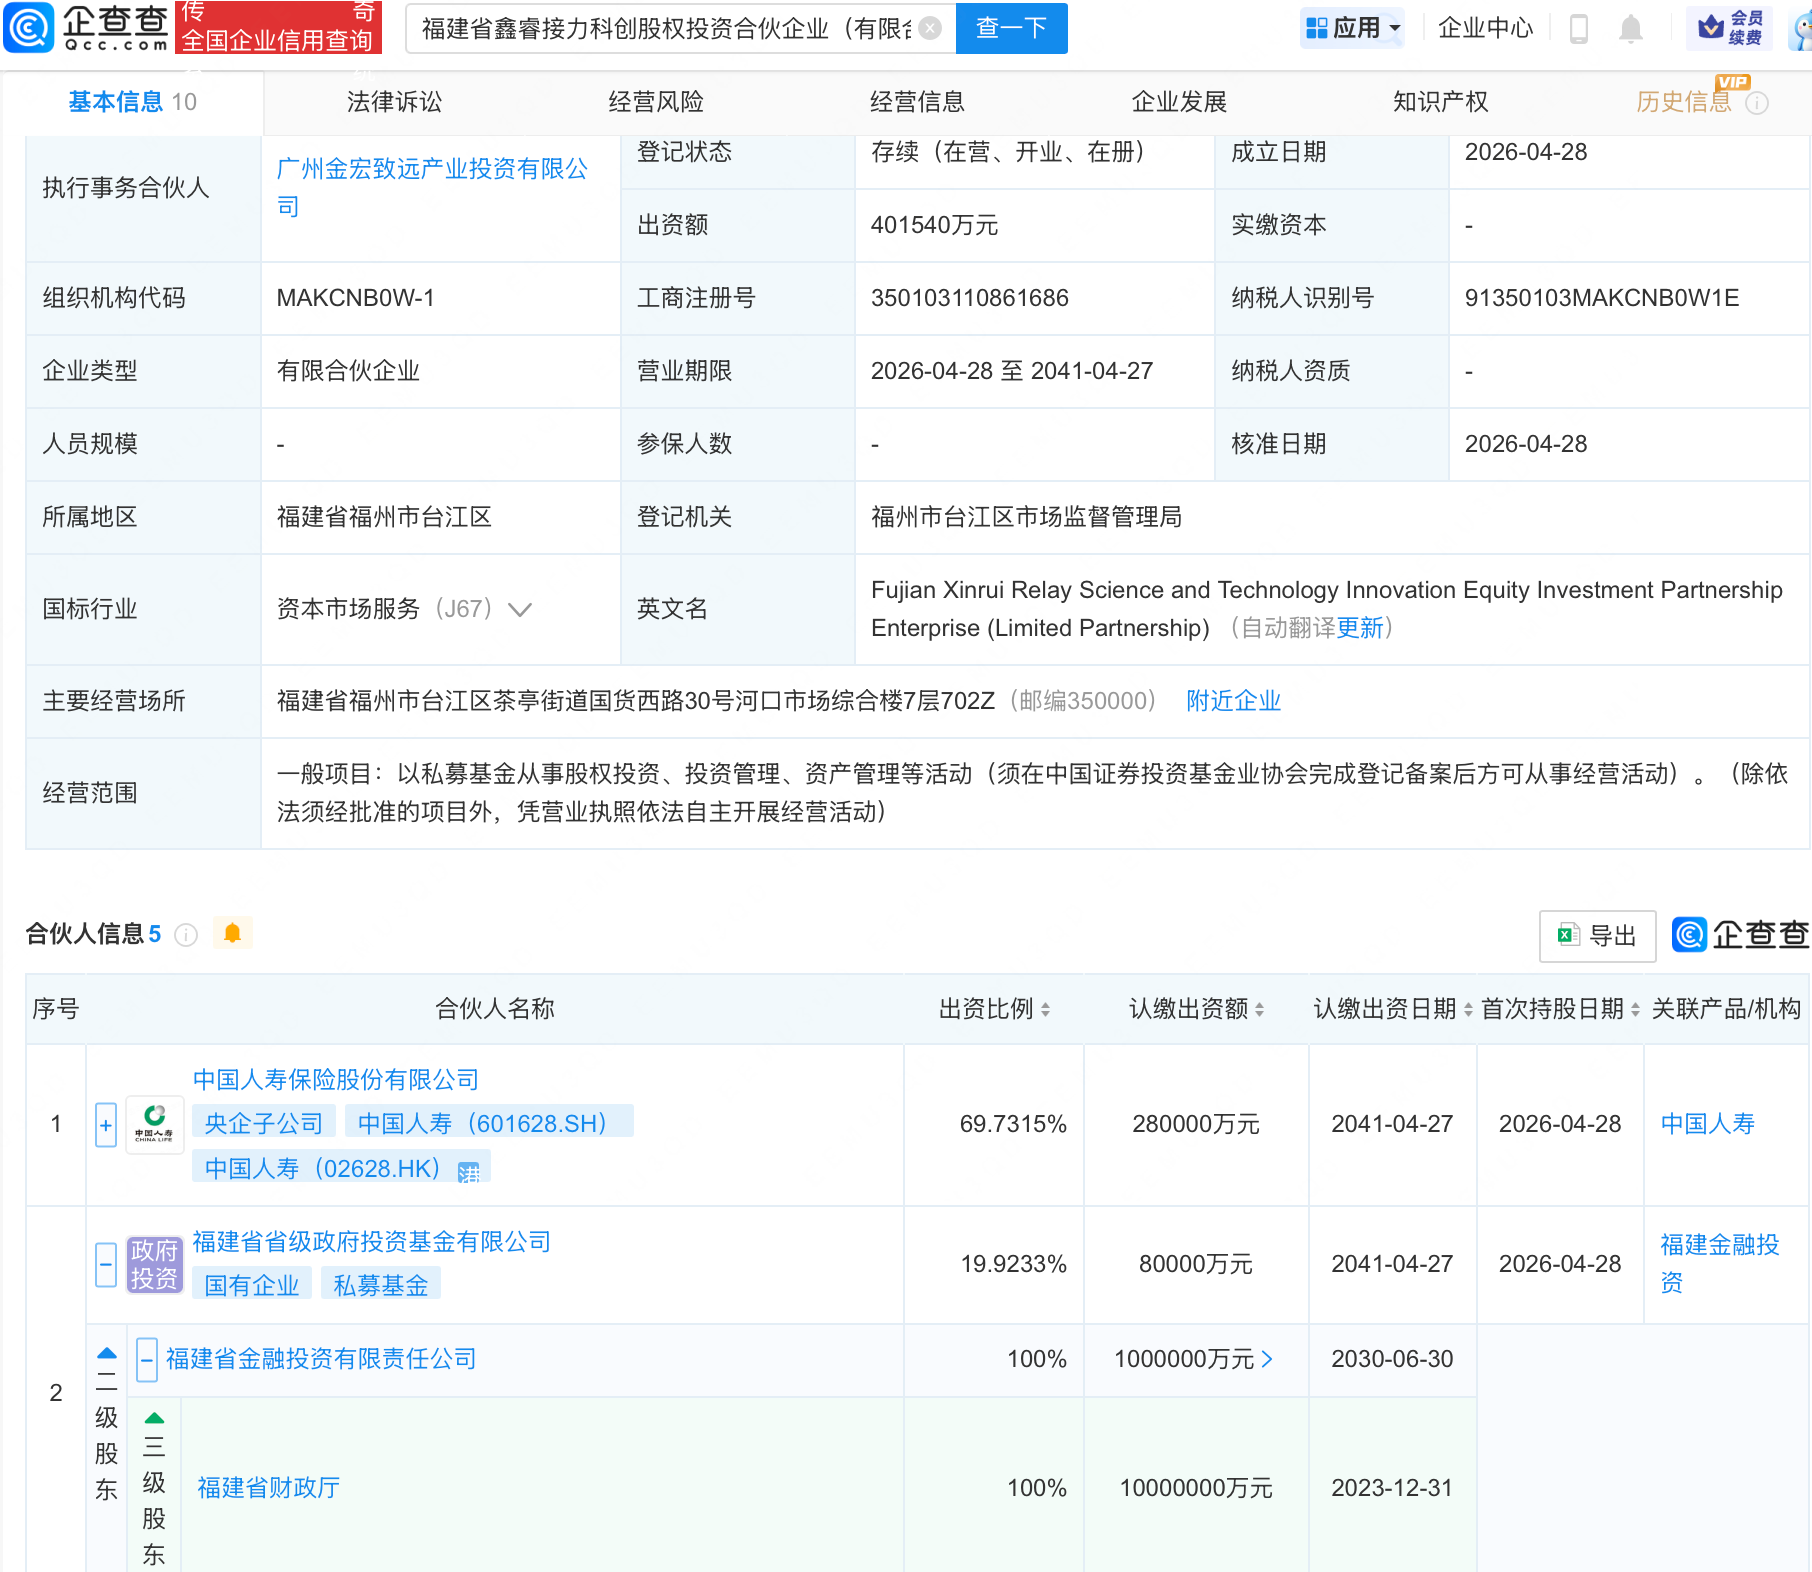The image size is (1812, 1572).
Task: Open the notification bell icon in top bar
Action: coord(1630,29)
